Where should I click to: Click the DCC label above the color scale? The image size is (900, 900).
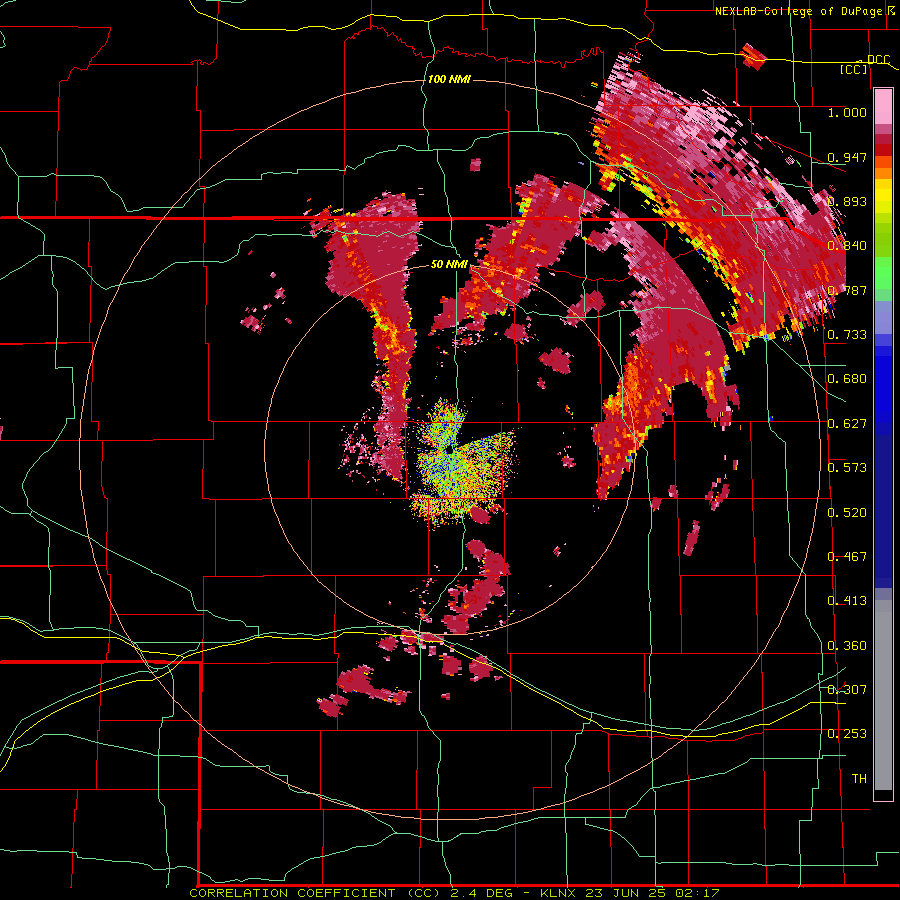pyautogui.click(x=878, y=59)
